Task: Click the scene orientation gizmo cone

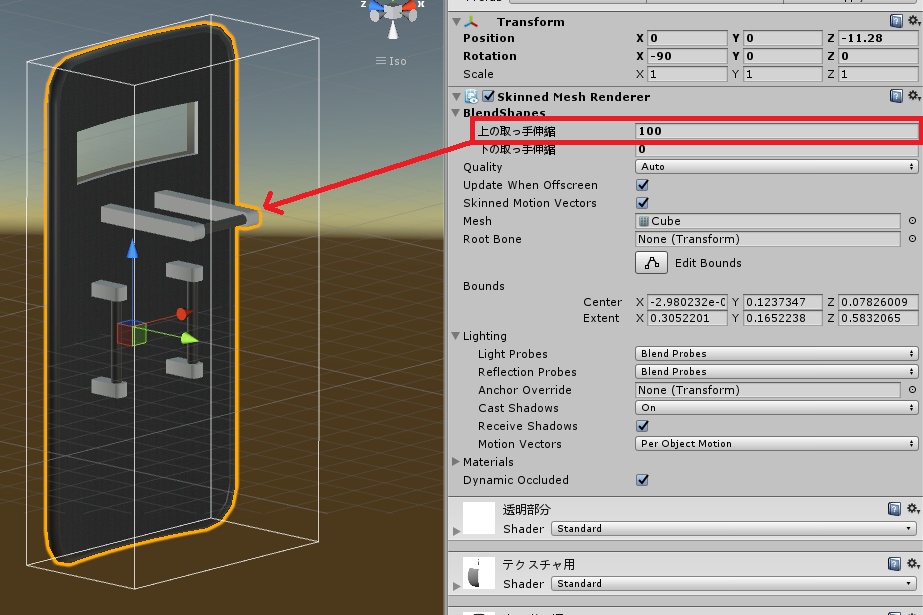Action: tap(393, 30)
